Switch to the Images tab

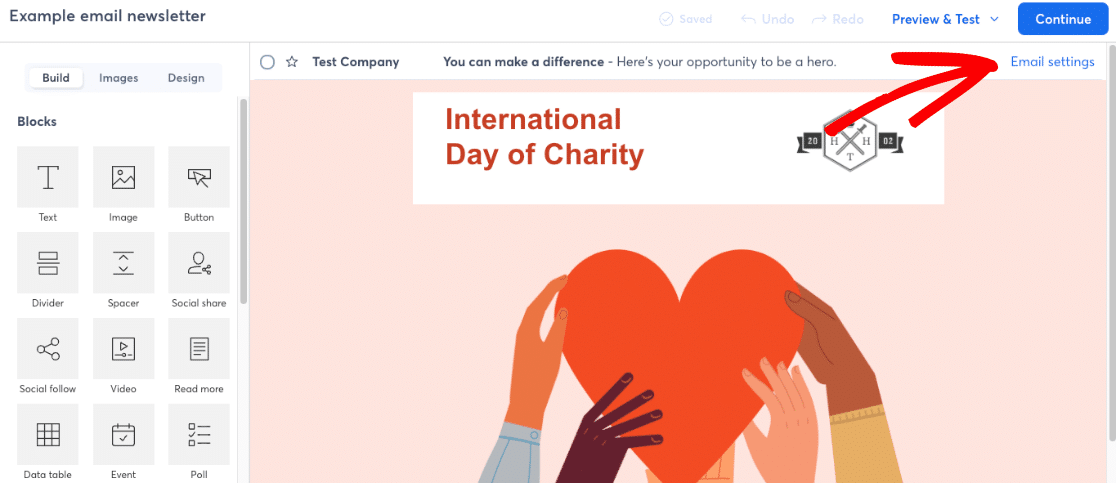tap(119, 78)
